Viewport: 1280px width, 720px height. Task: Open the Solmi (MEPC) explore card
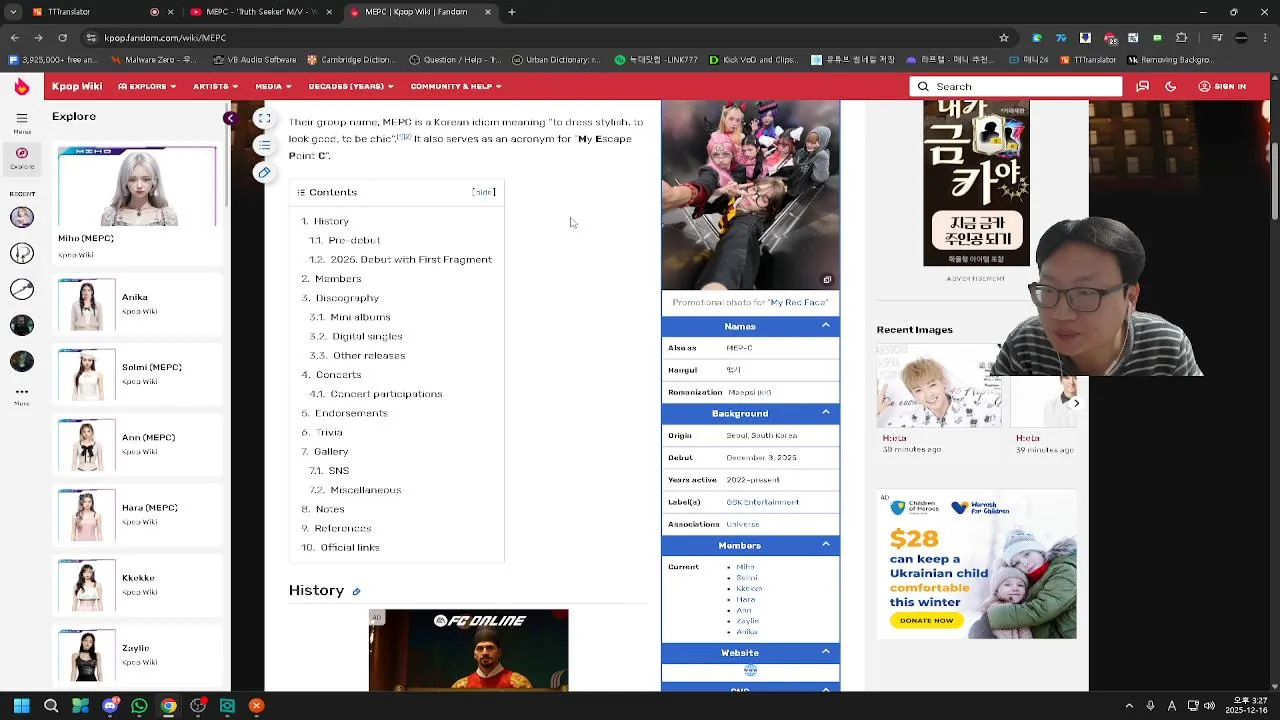click(137, 374)
